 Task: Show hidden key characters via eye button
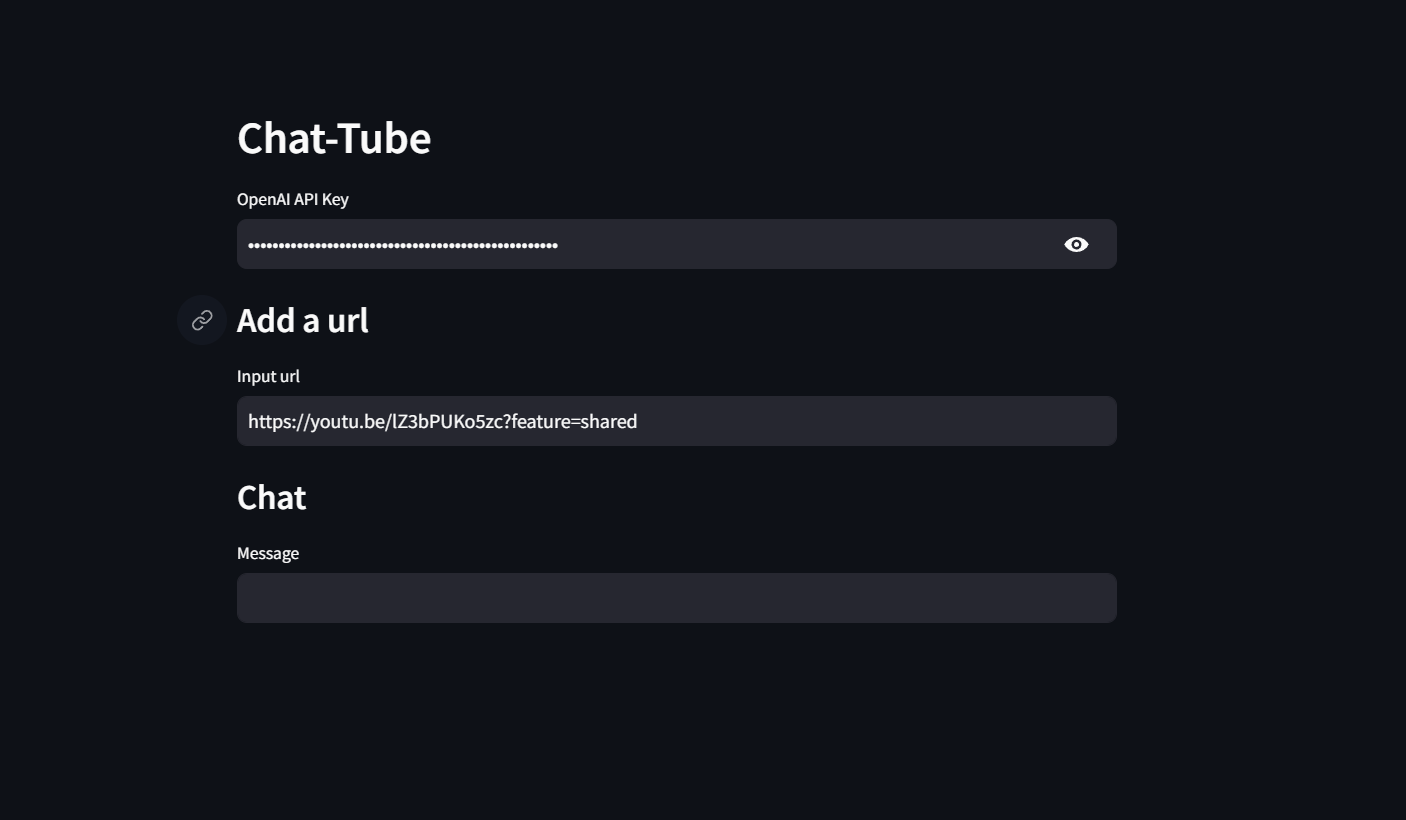coord(1076,244)
